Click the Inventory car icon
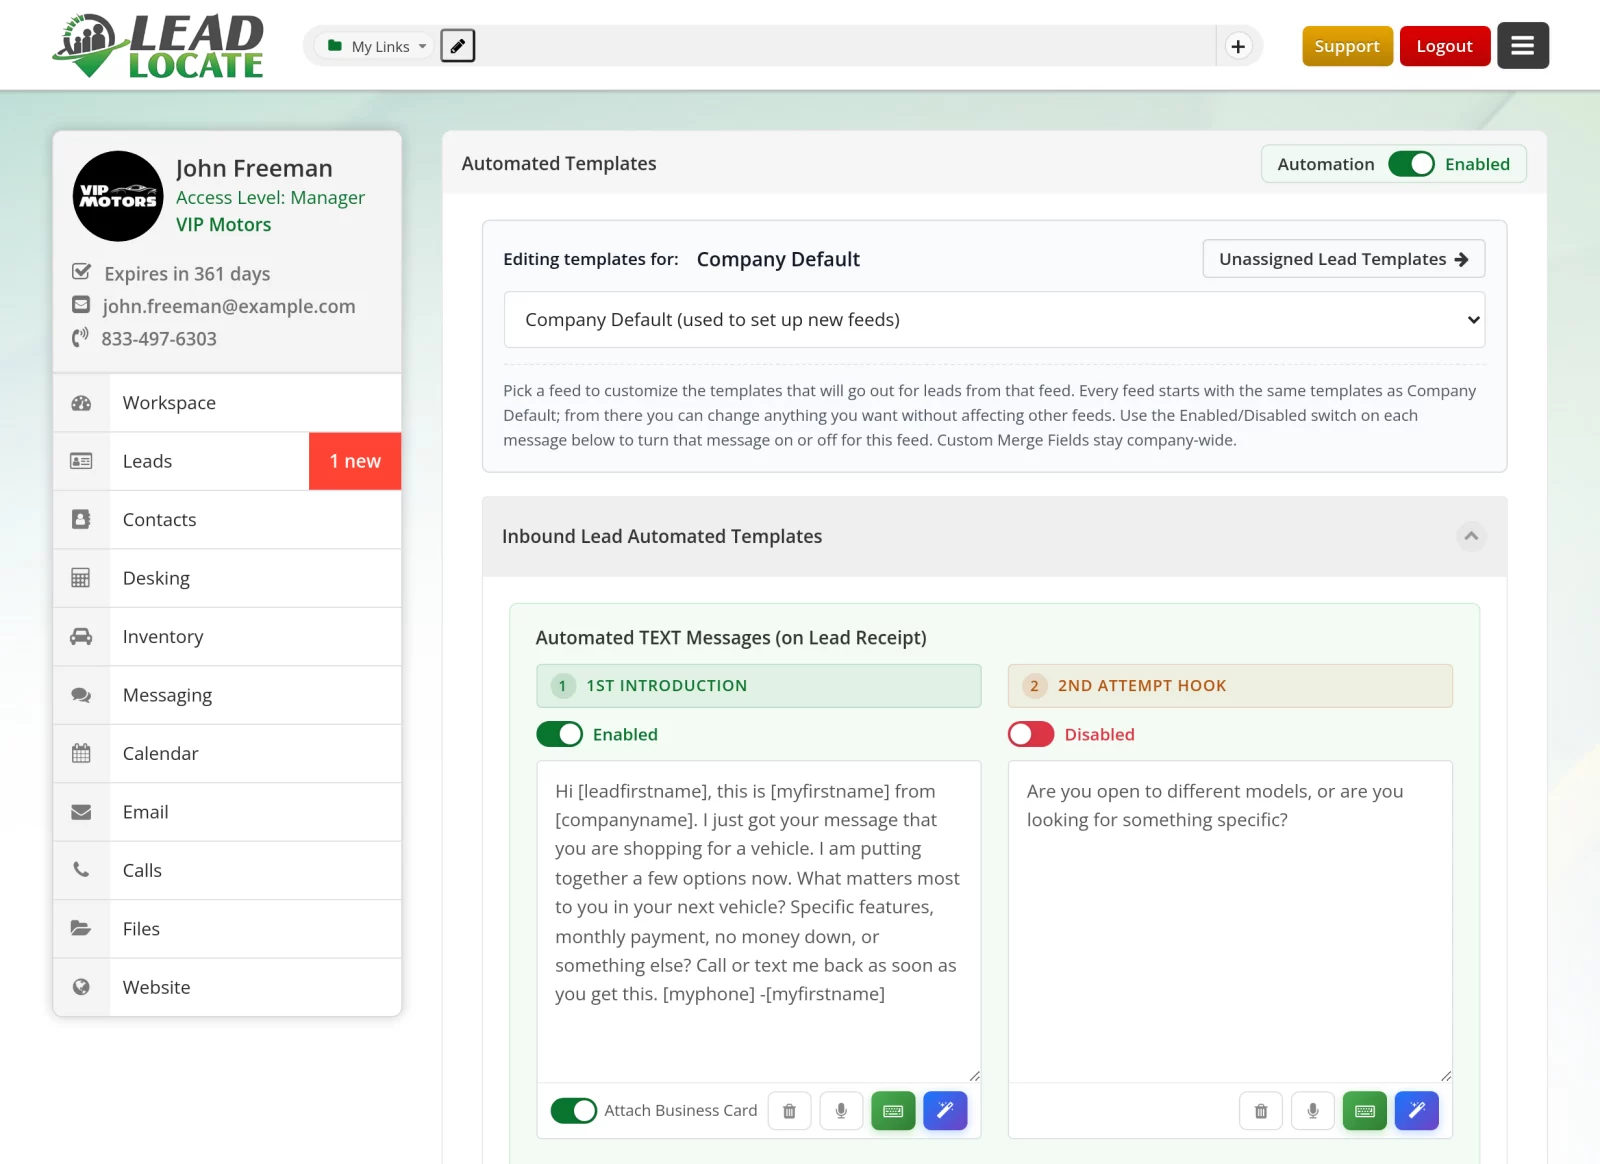Viewport: 1600px width, 1164px height. pos(81,637)
